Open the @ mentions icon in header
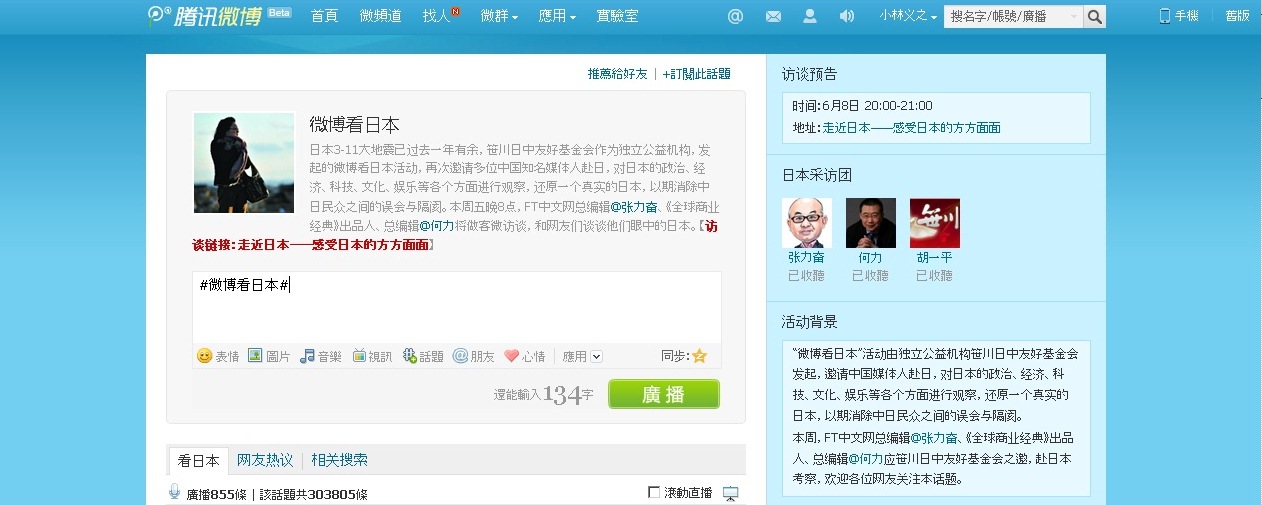 [736, 16]
